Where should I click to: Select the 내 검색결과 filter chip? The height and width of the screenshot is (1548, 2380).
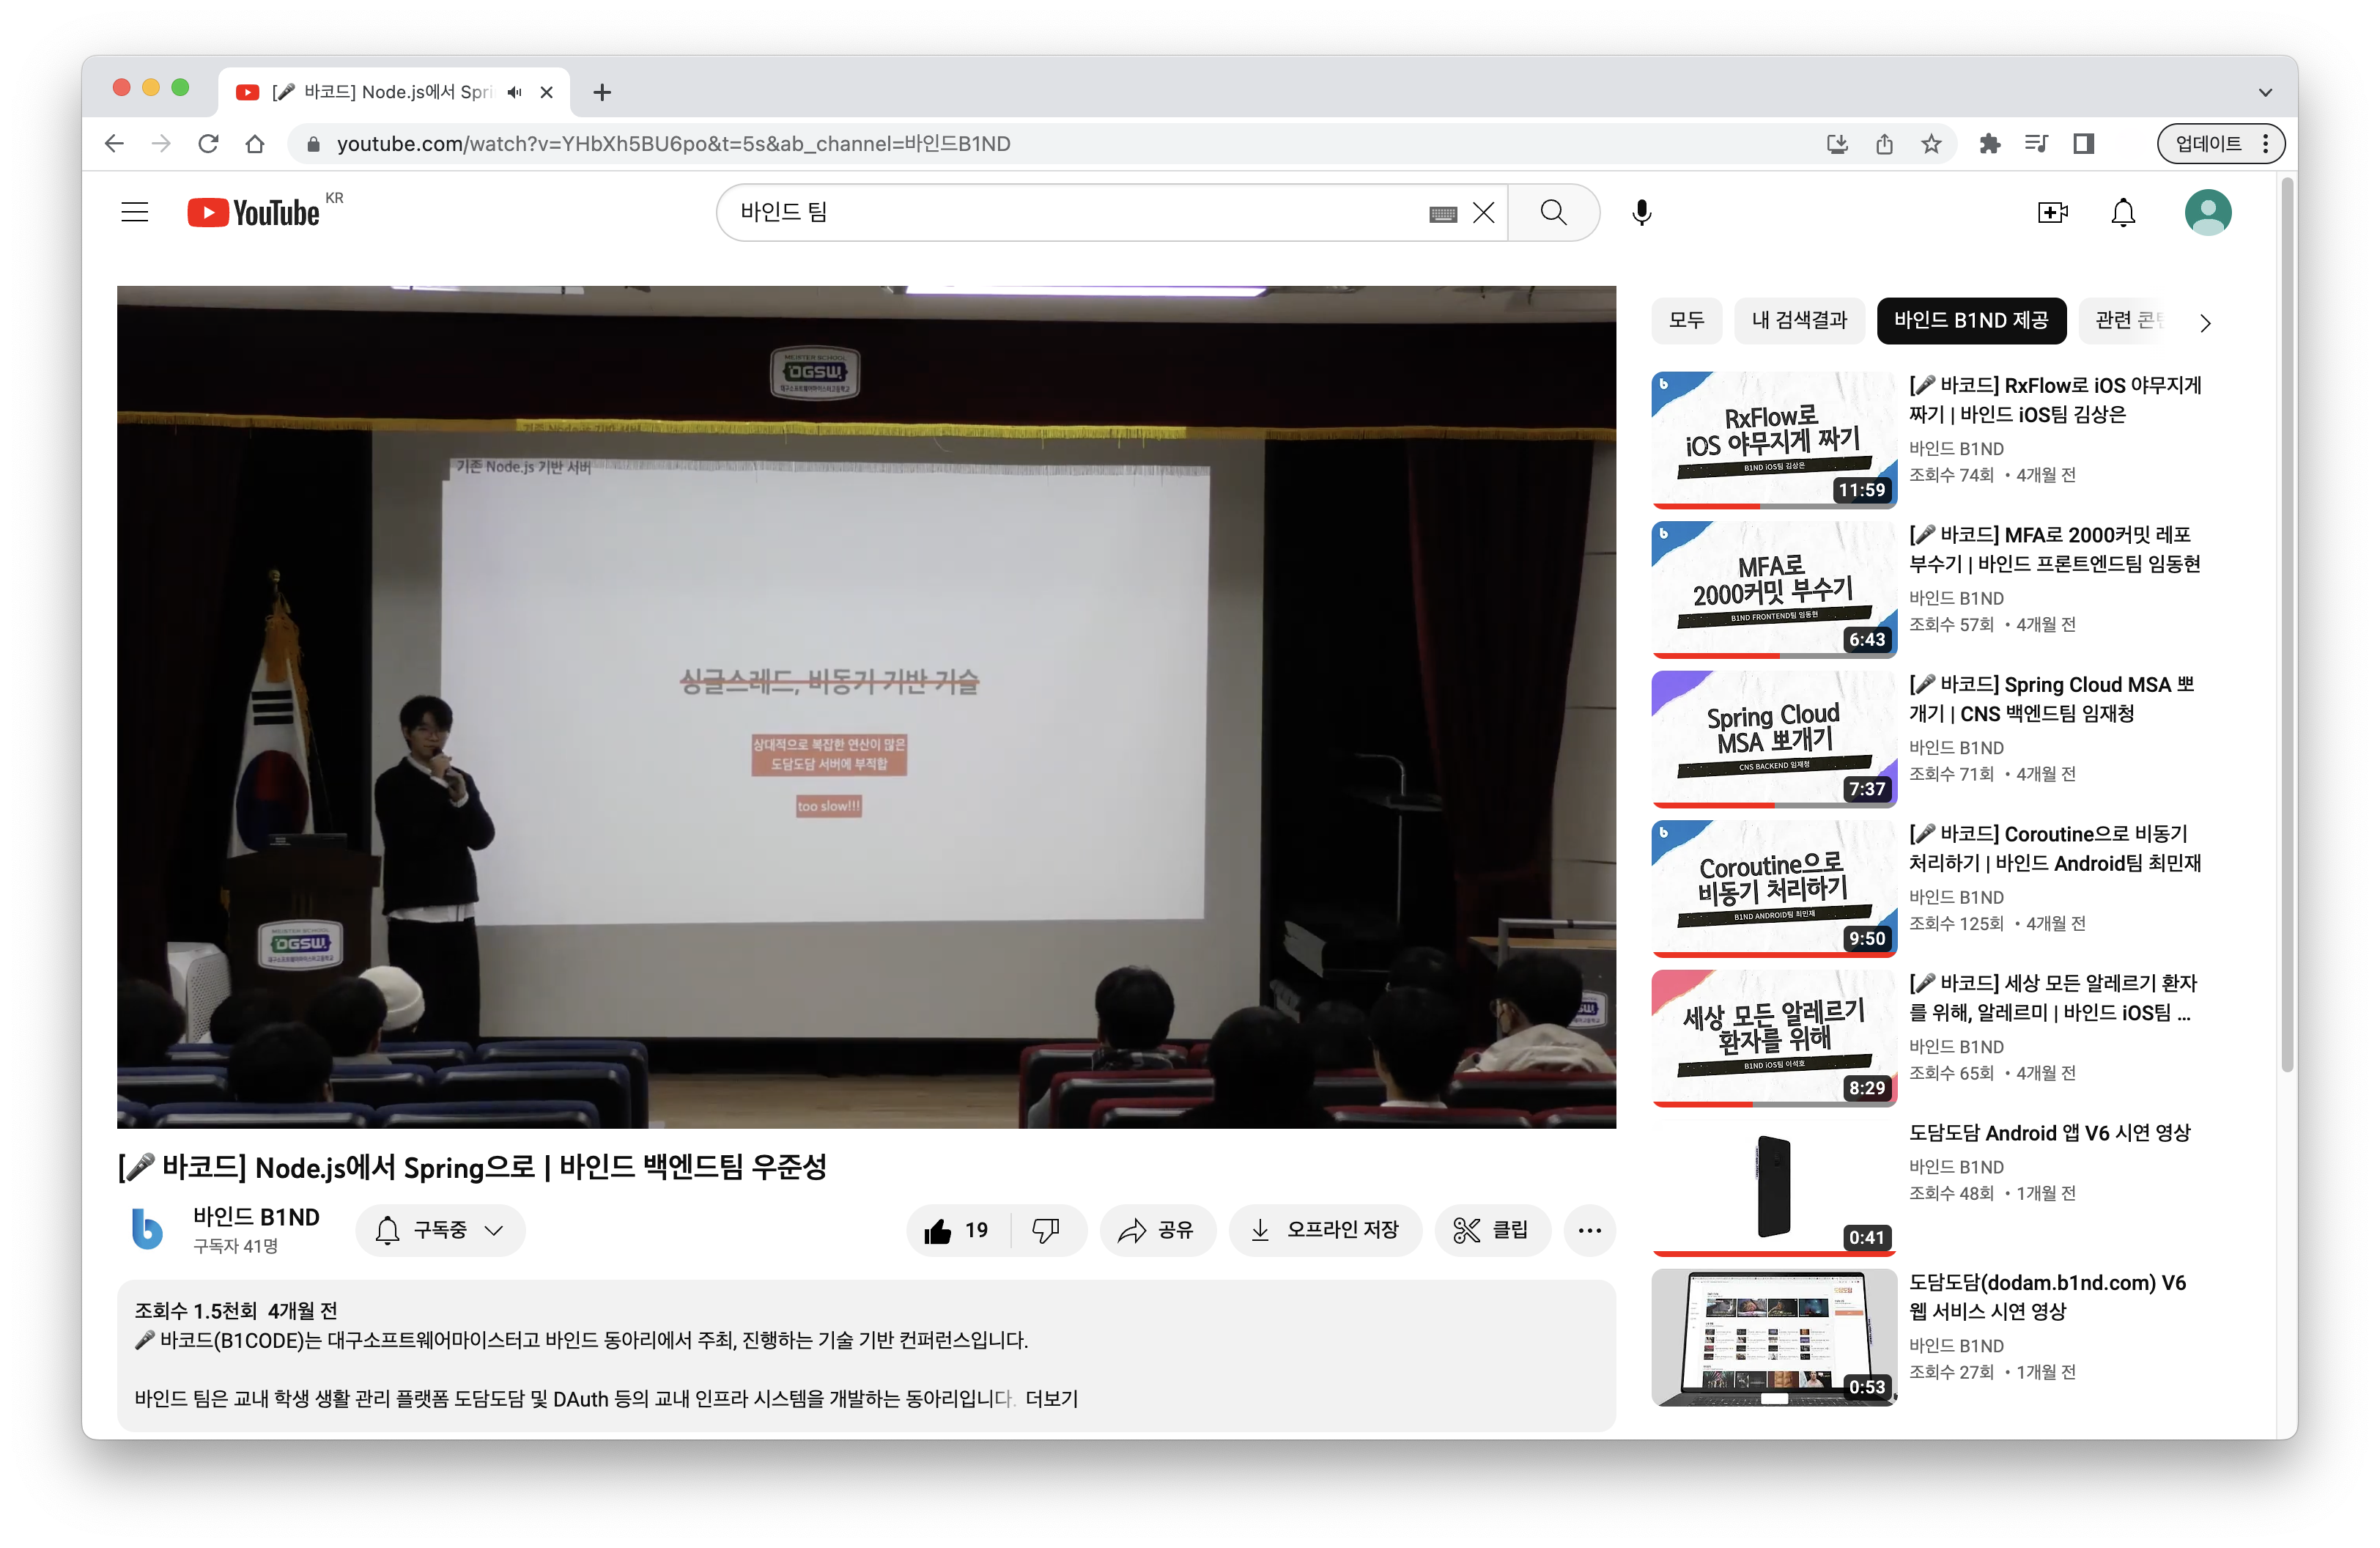(x=1799, y=320)
